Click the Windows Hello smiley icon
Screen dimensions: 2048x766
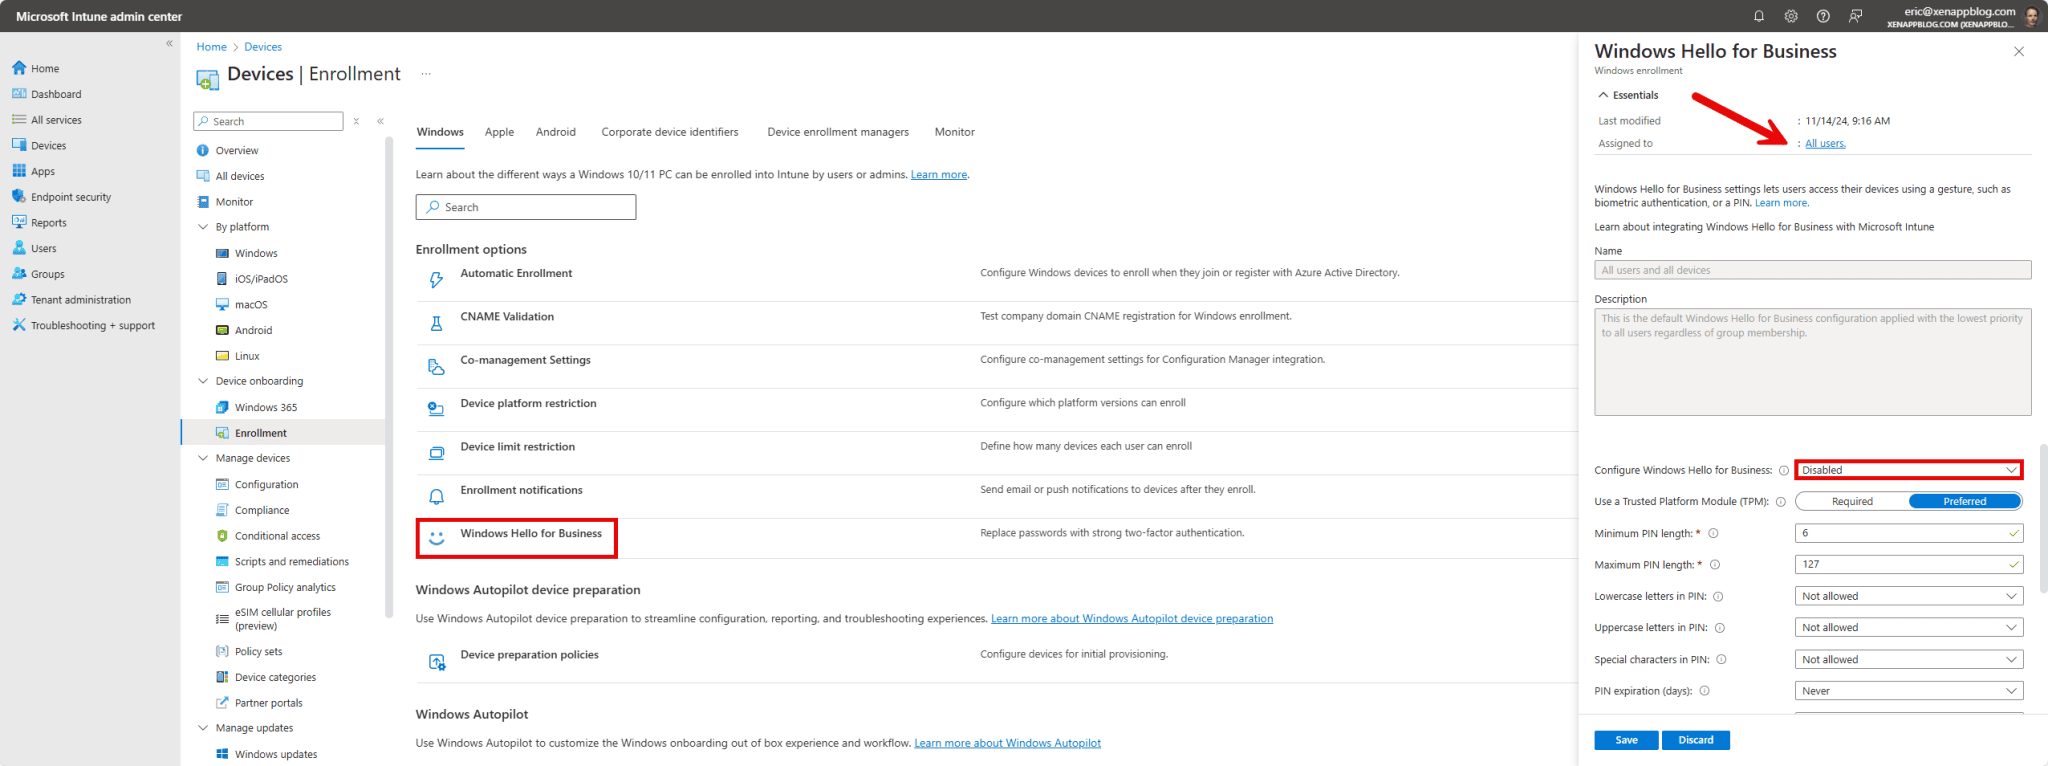point(436,538)
